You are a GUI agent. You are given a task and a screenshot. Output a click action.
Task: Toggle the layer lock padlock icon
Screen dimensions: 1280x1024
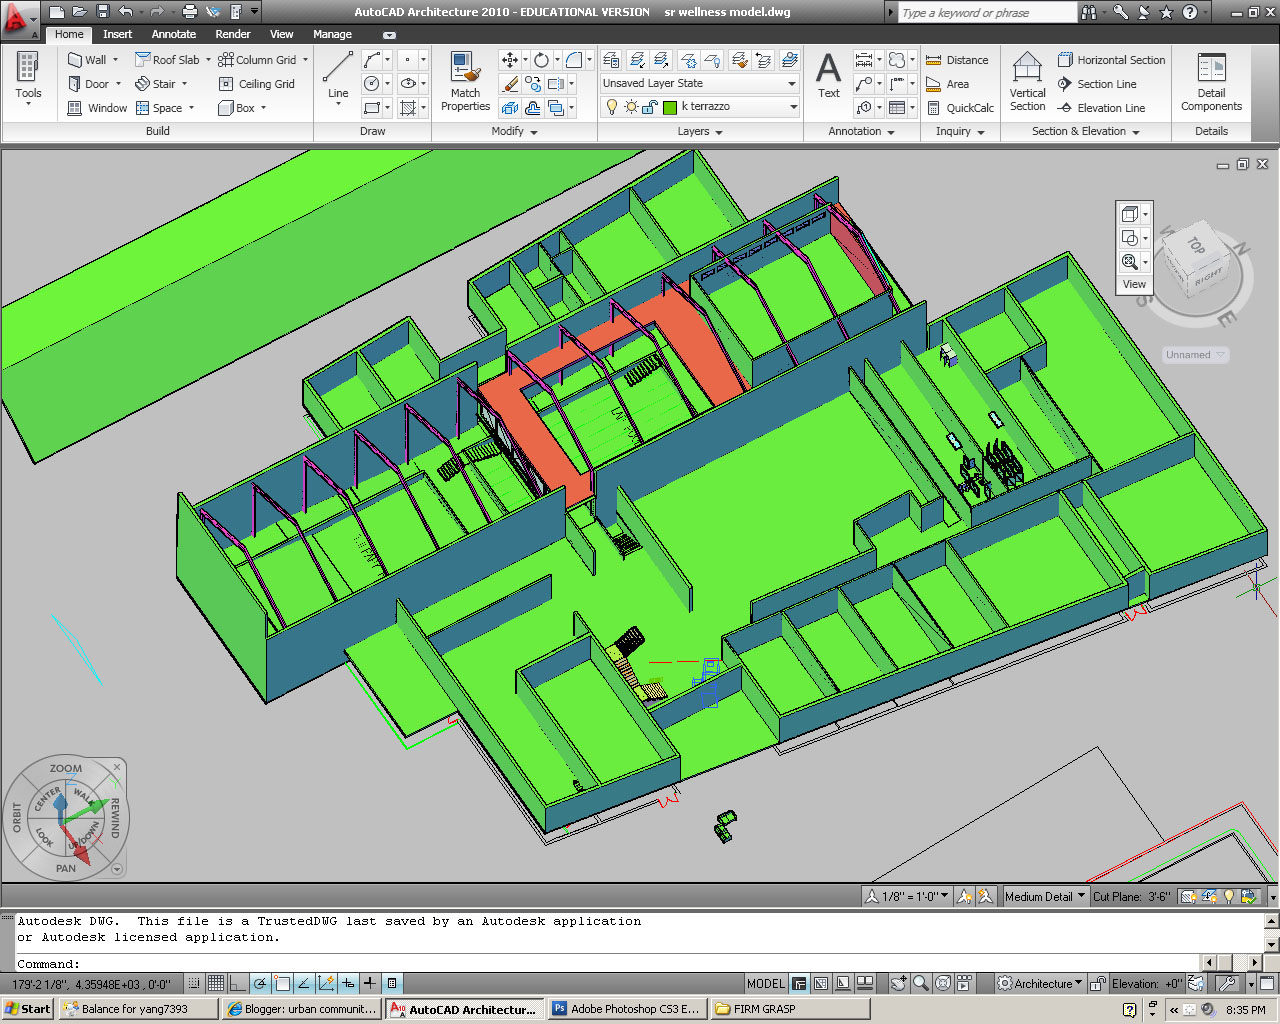click(650, 107)
